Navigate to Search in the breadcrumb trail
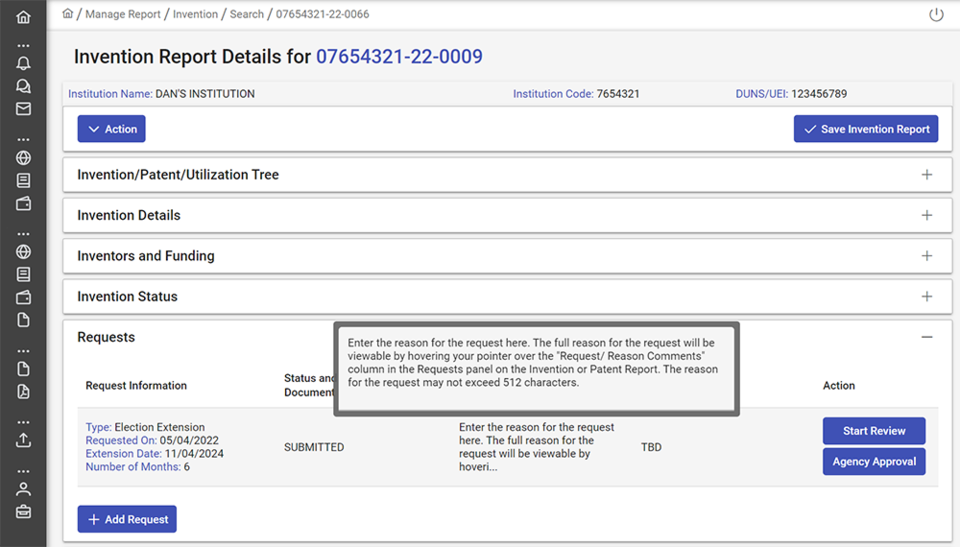This screenshot has width=960, height=547. [246, 14]
